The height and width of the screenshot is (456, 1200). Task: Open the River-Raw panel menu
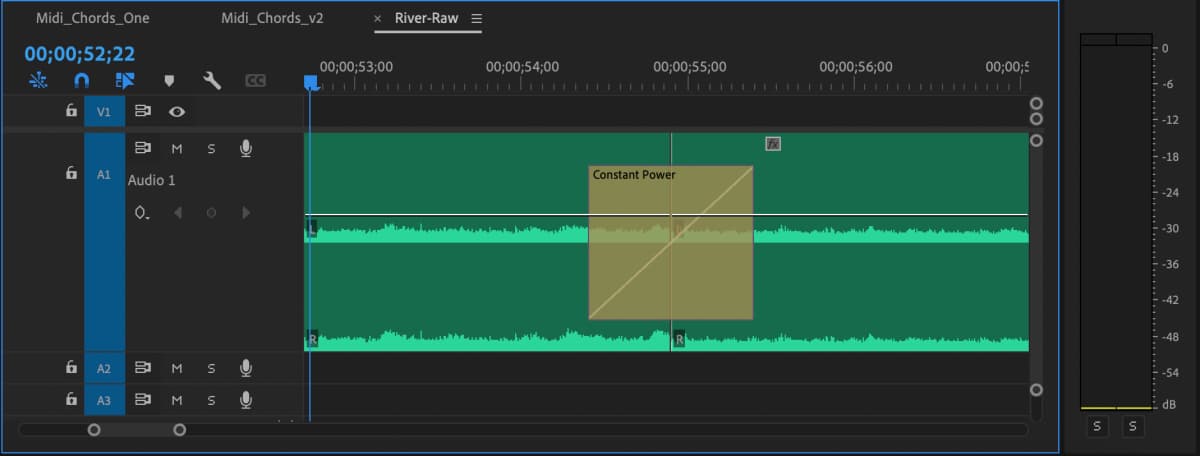coord(476,19)
